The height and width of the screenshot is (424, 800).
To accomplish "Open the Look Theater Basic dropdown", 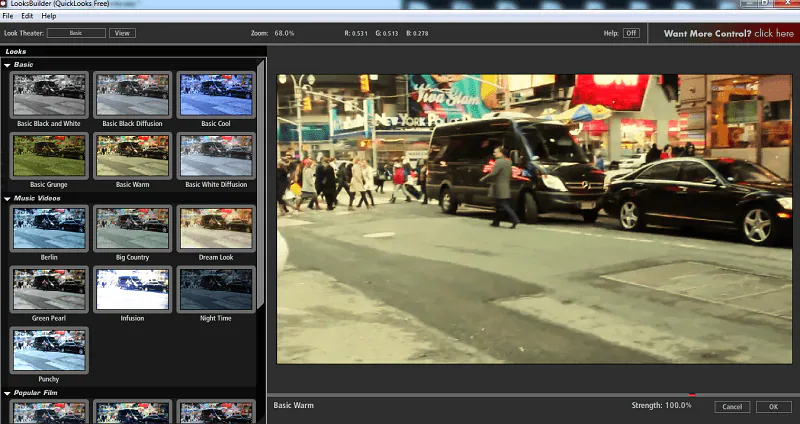I will [x=76, y=33].
